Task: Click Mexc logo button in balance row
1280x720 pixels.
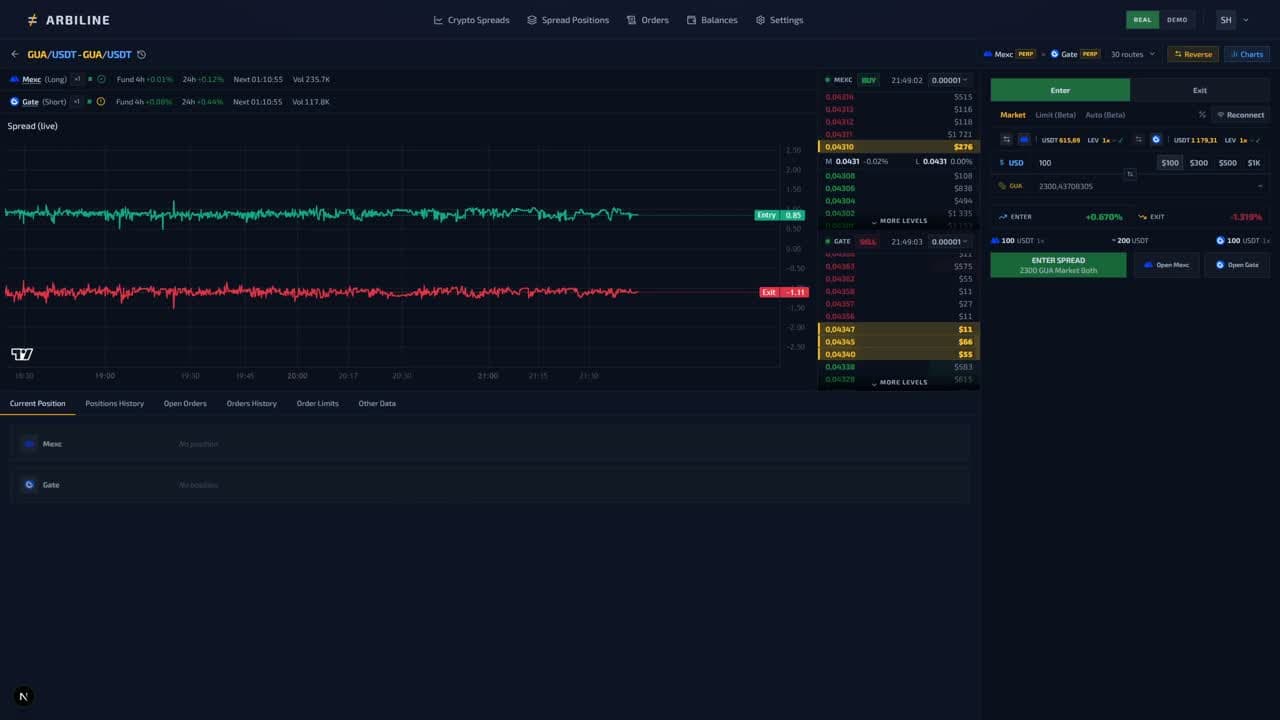Action: pos(1024,140)
